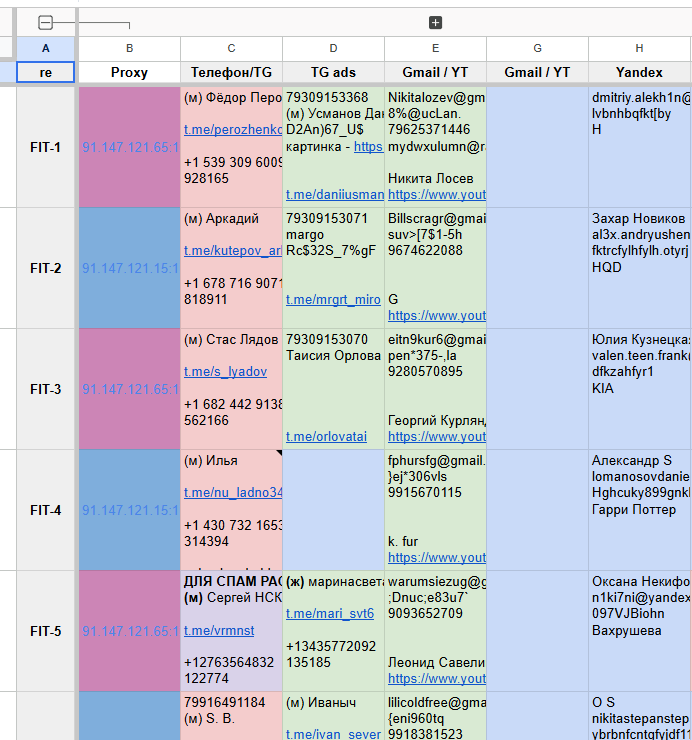The width and height of the screenshot is (692, 740).
Task: Select the blue proxy cell in FIT-4 row
Action: point(129,510)
